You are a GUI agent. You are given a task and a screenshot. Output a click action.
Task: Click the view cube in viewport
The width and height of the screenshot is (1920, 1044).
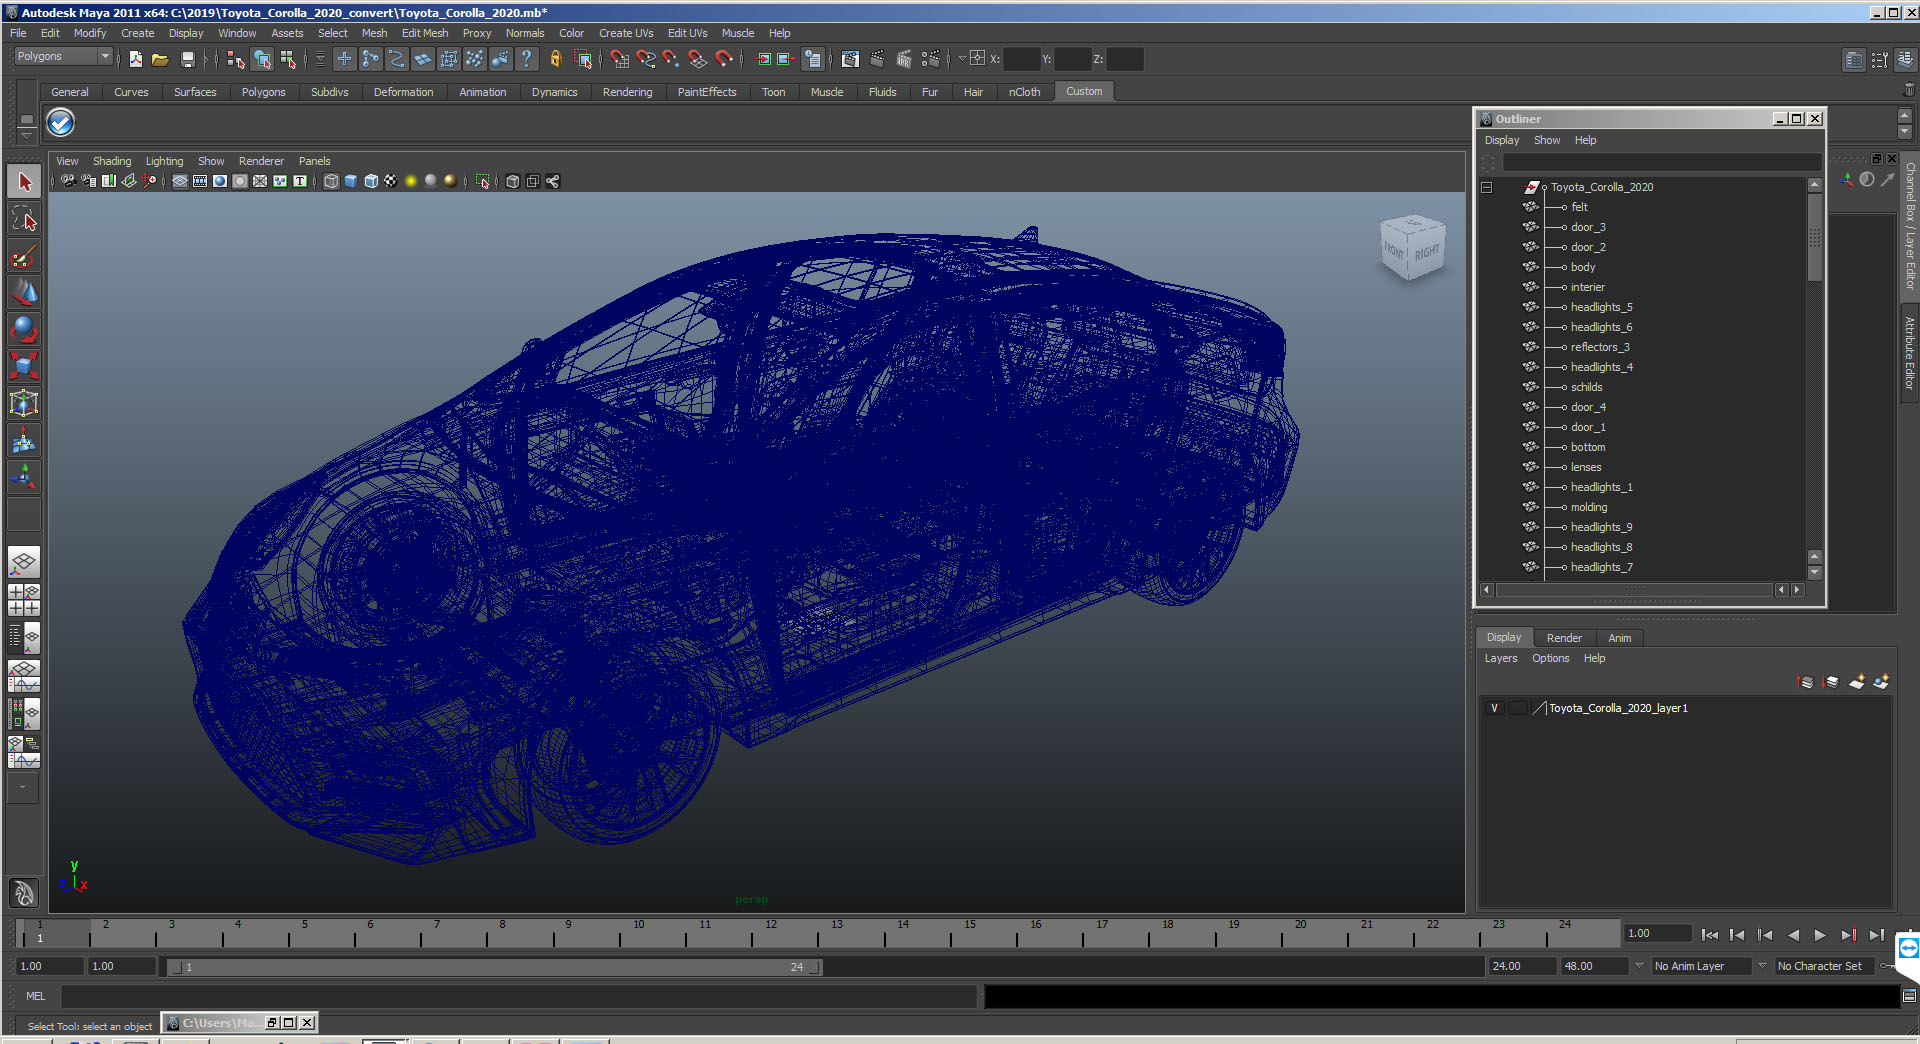coord(1412,248)
